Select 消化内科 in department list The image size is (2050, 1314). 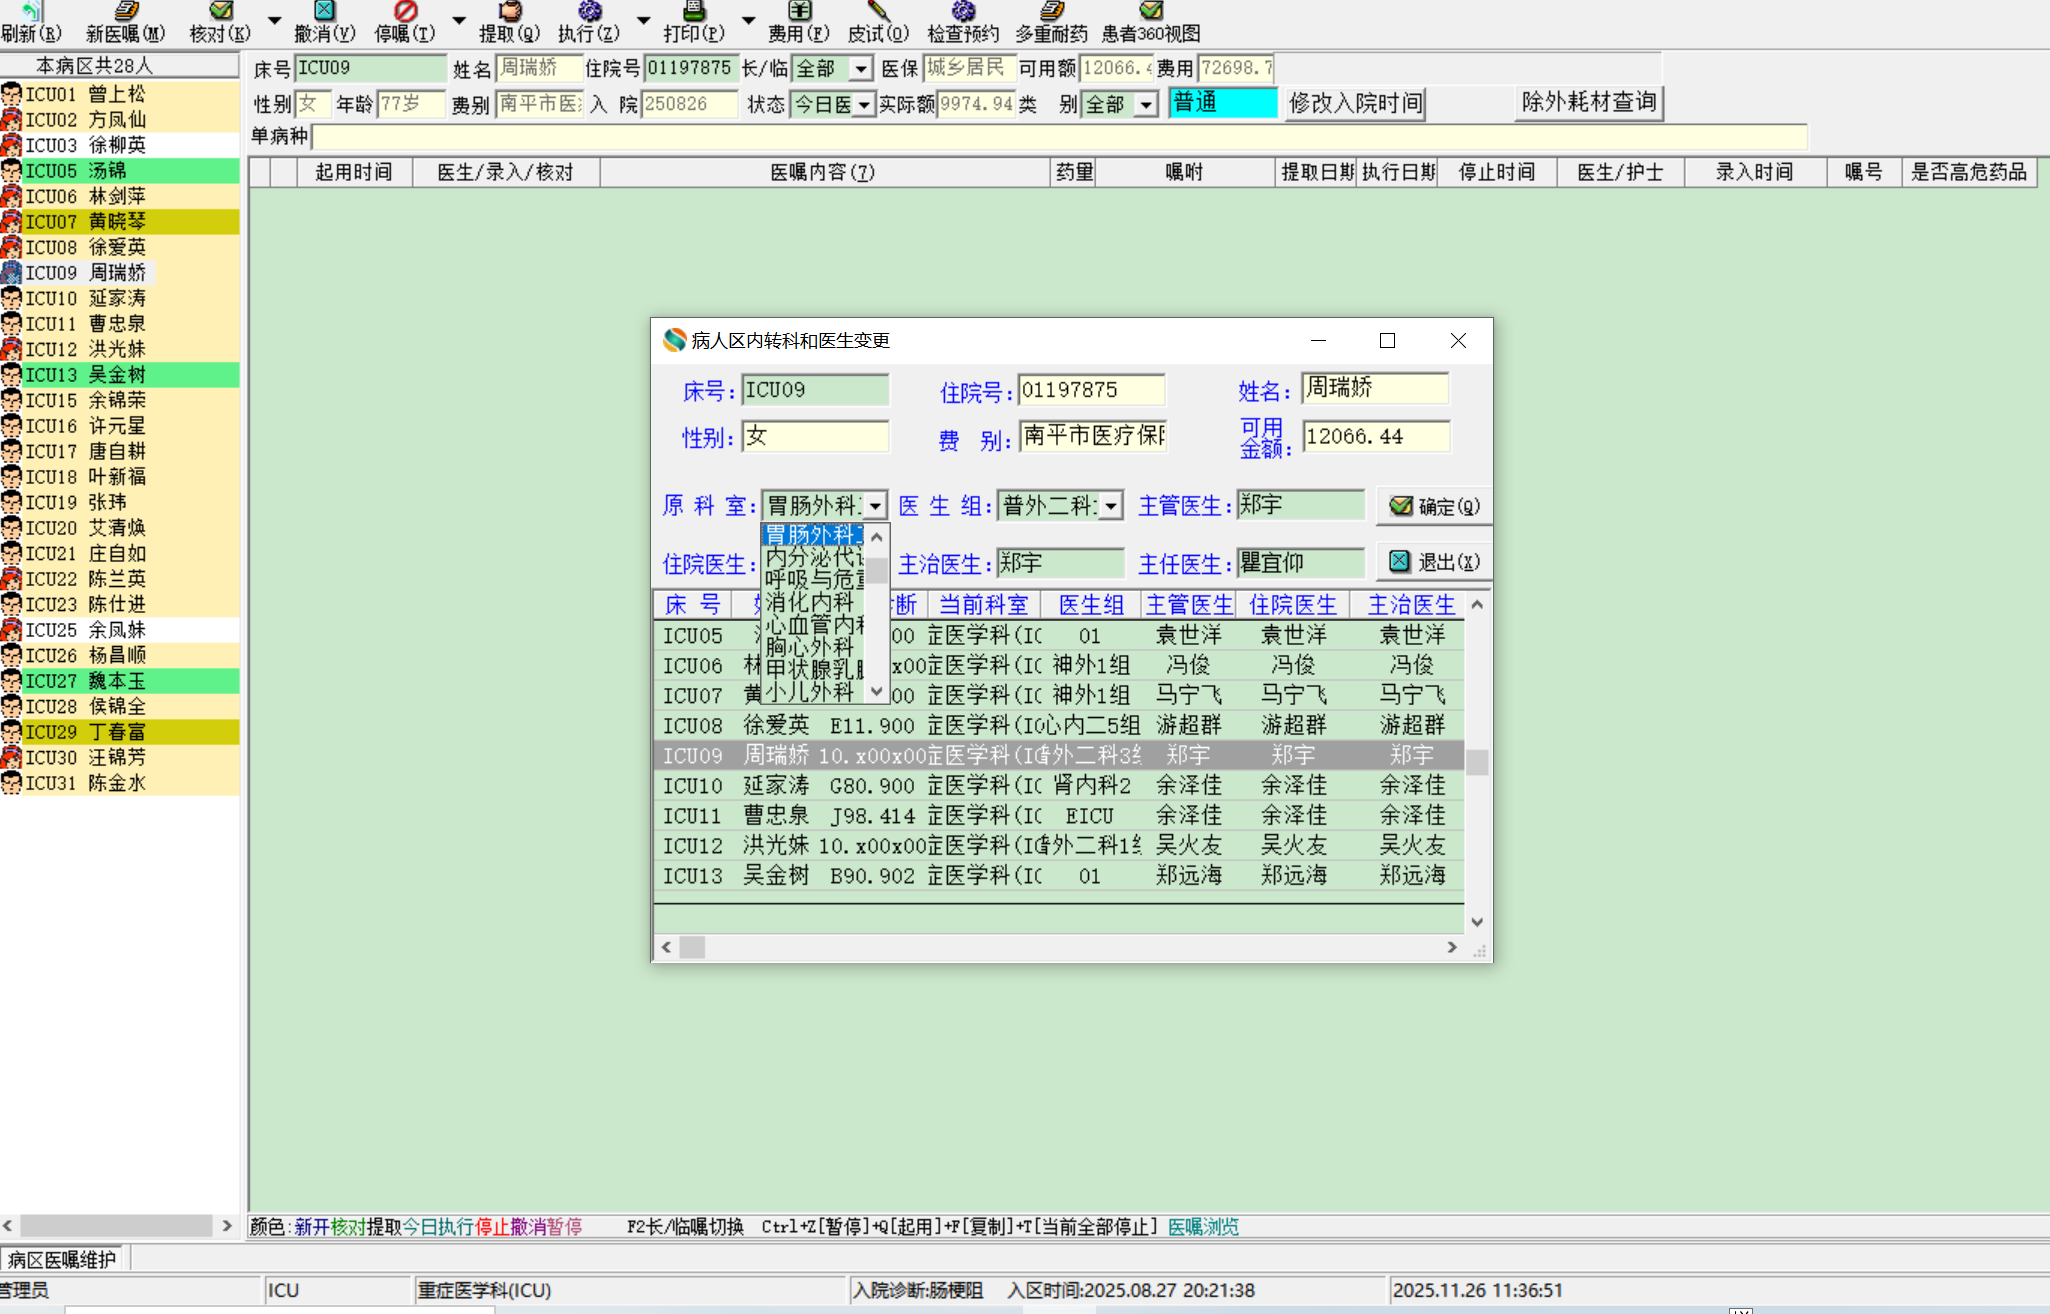coord(809,602)
